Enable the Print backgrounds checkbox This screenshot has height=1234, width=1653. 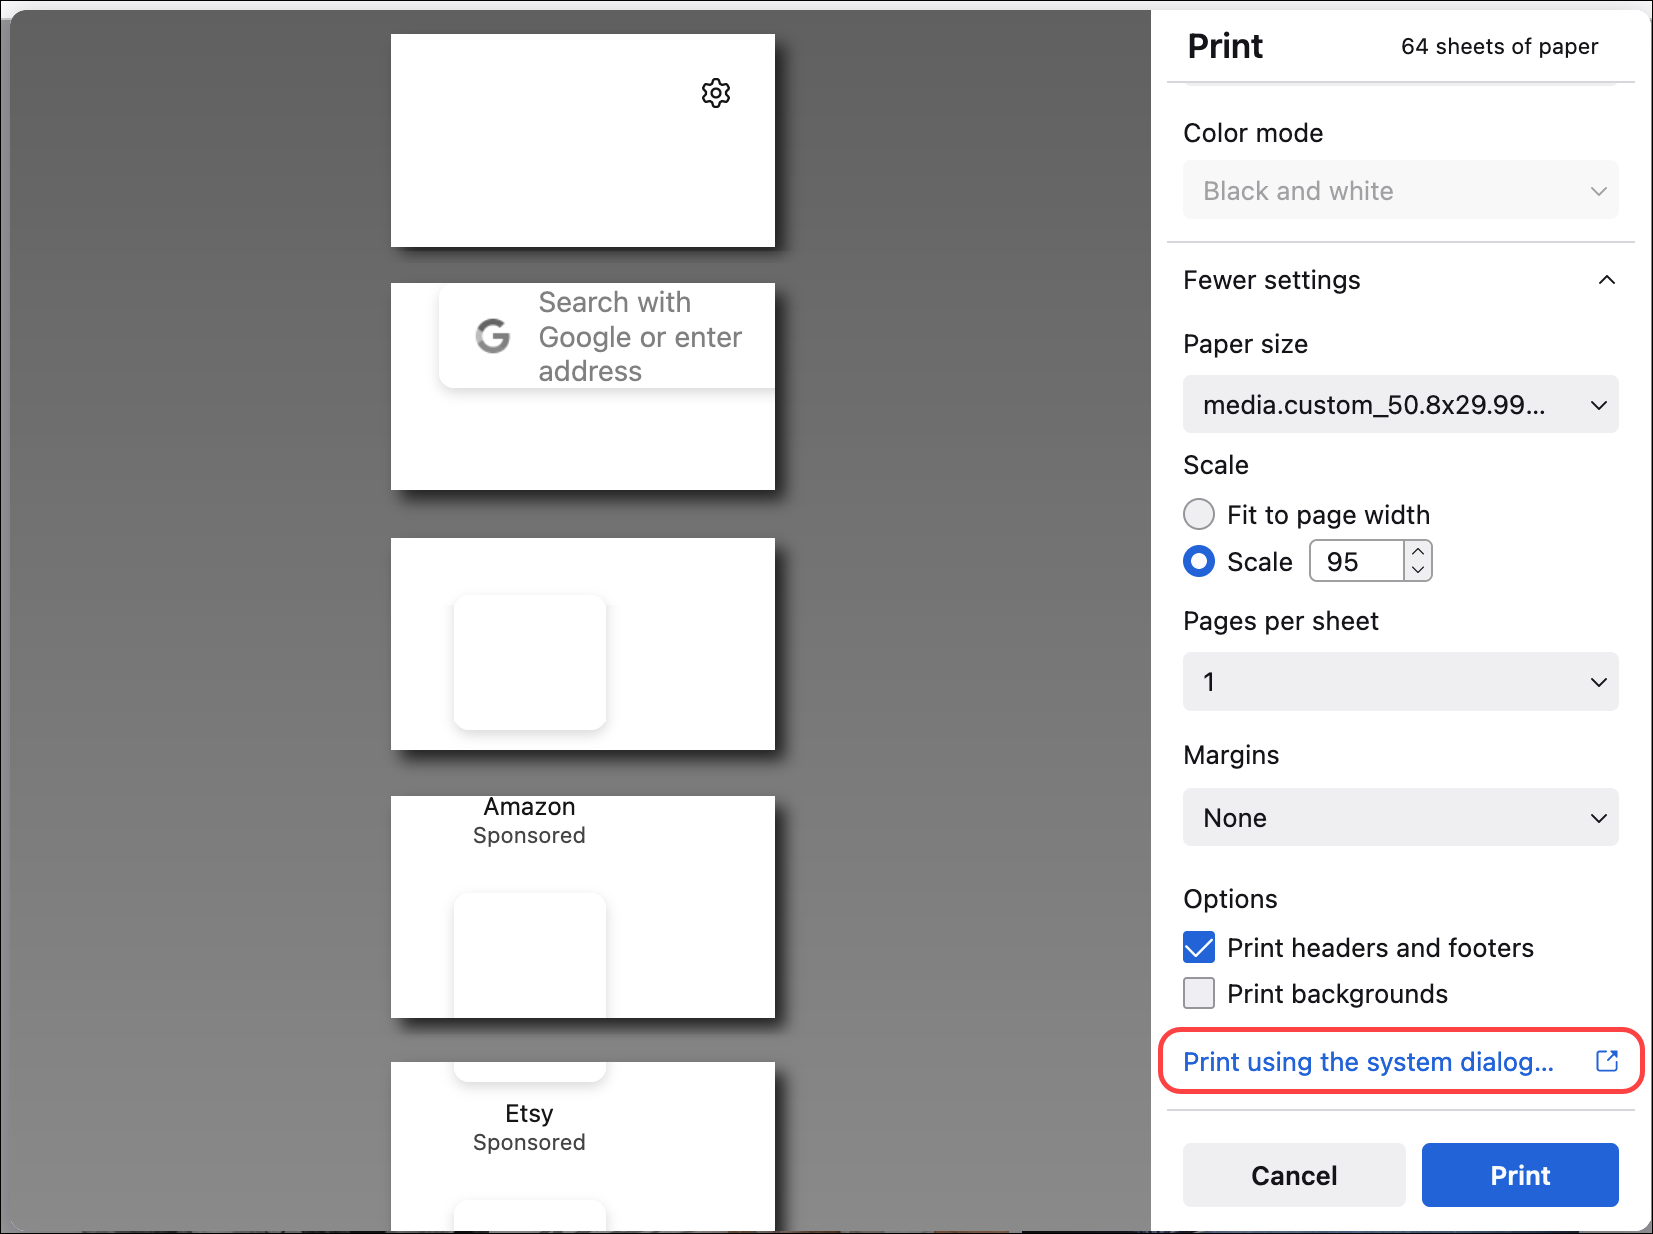tap(1199, 993)
